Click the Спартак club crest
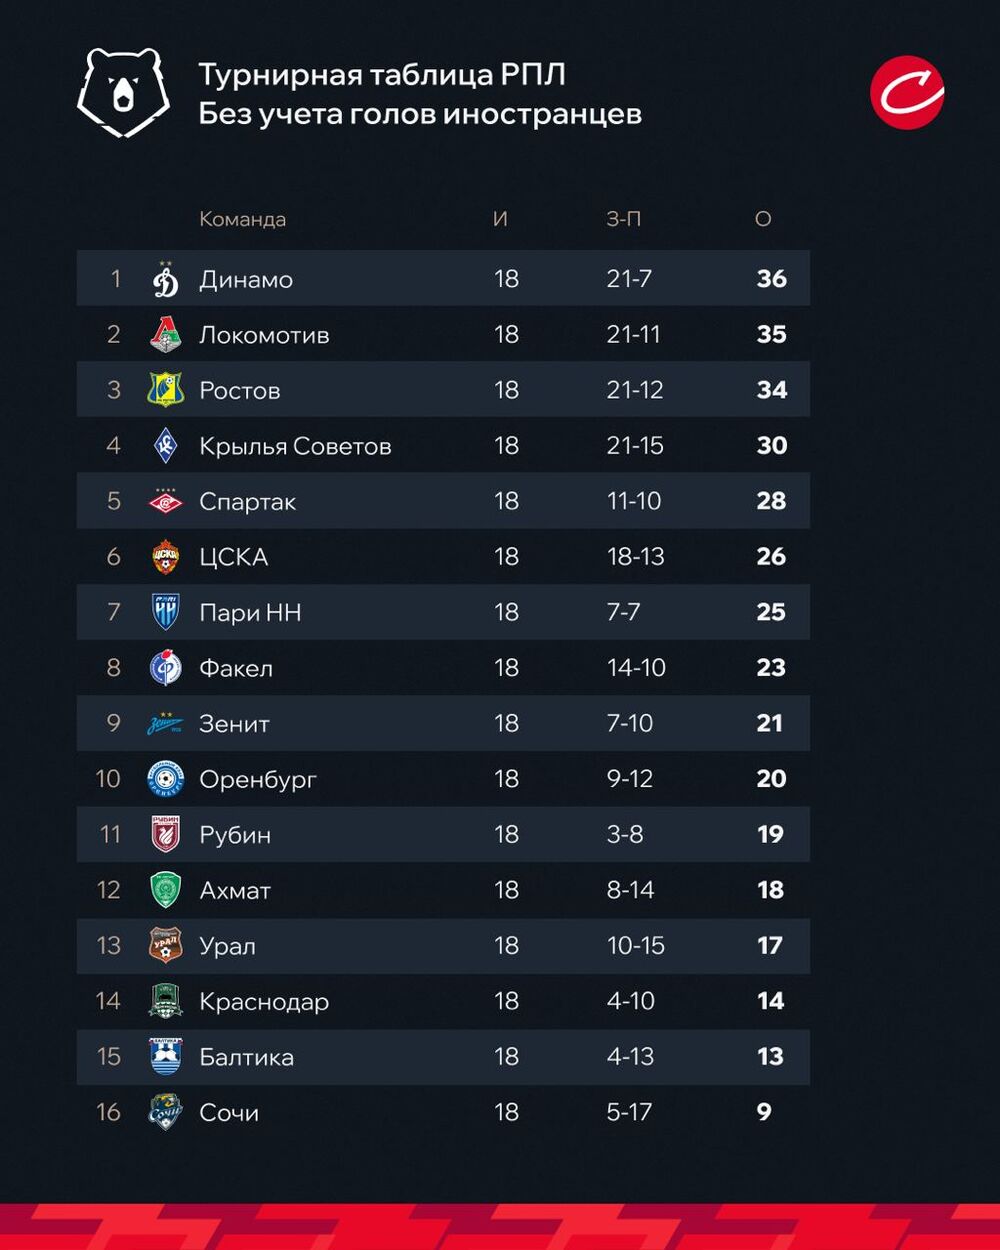Image resolution: width=1000 pixels, height=1250 pixels. click(166, 501)
